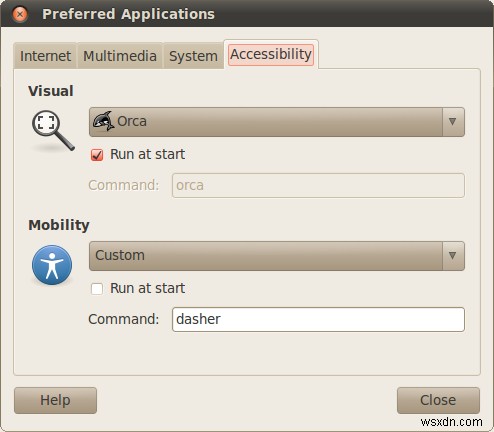
Task: Enable Run at start under Mobility
Action: (x=97, y=289)
